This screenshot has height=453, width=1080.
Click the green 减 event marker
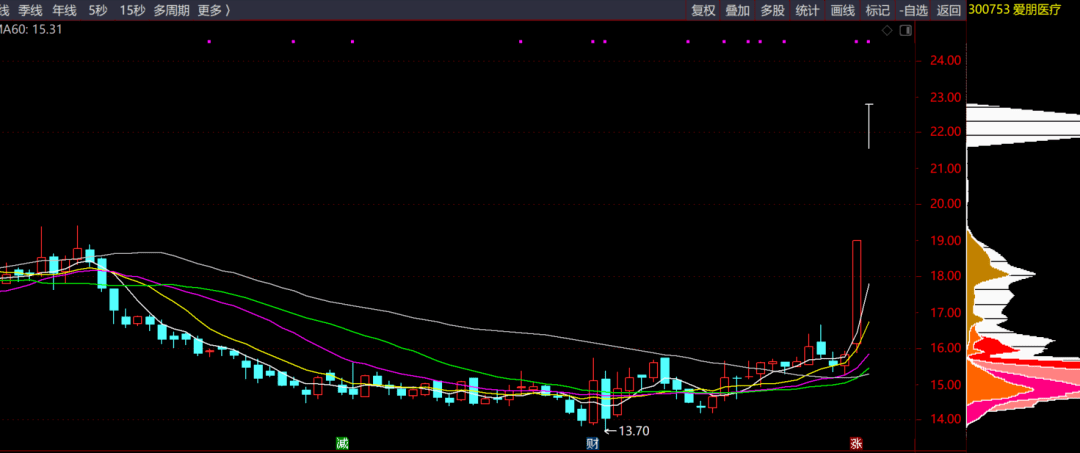[x=342, y=443]
